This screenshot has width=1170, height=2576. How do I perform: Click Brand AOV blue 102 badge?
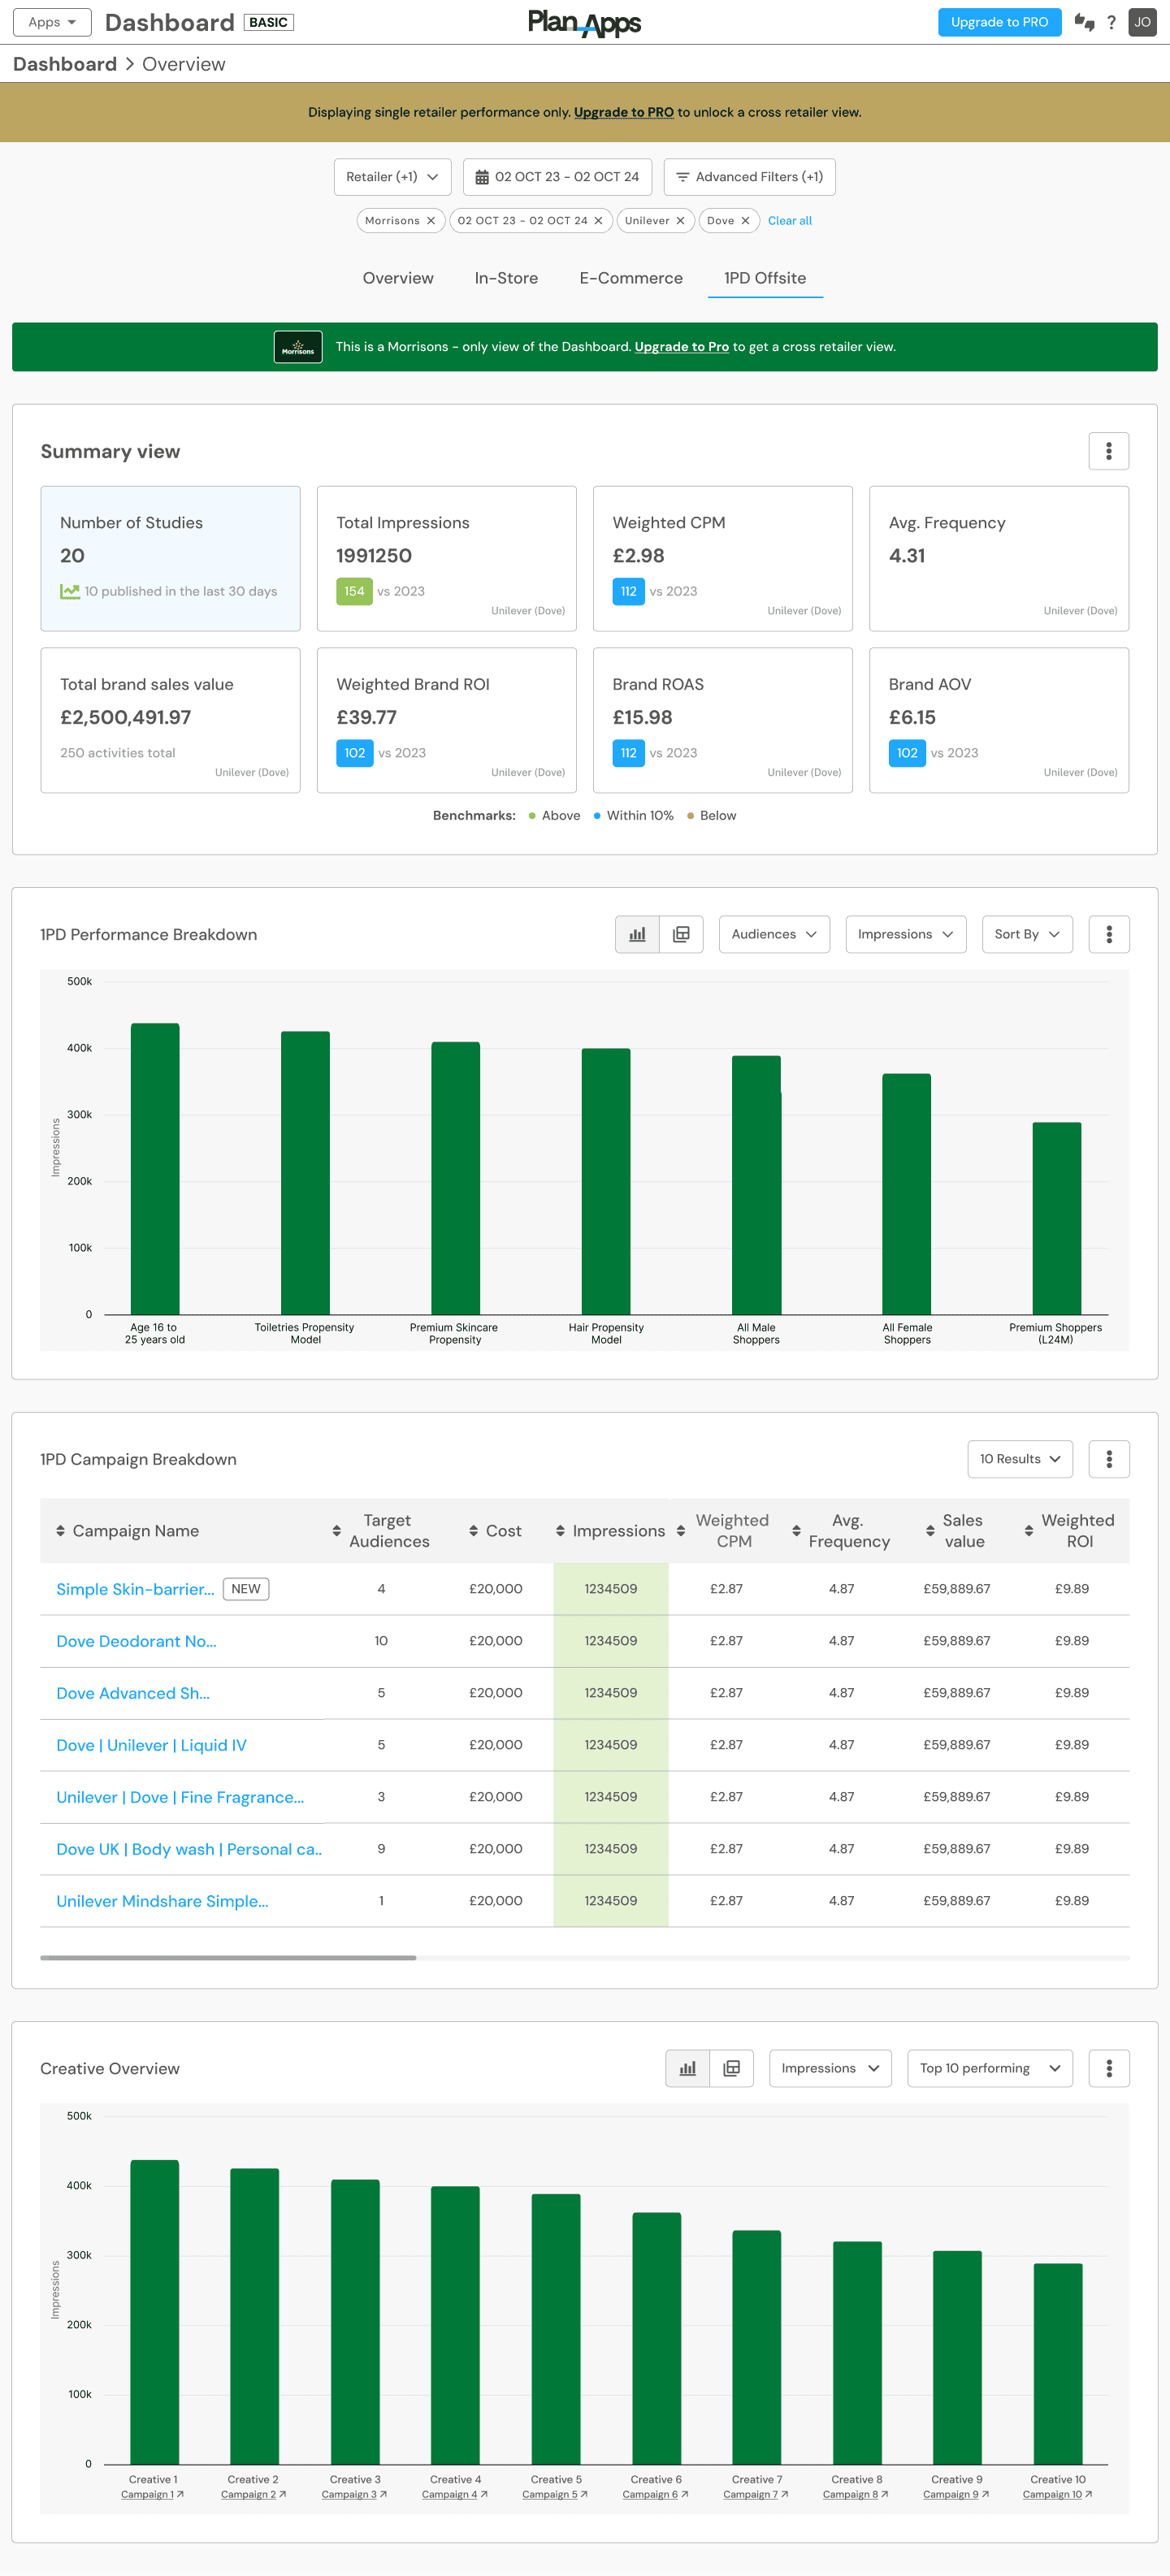907,753
